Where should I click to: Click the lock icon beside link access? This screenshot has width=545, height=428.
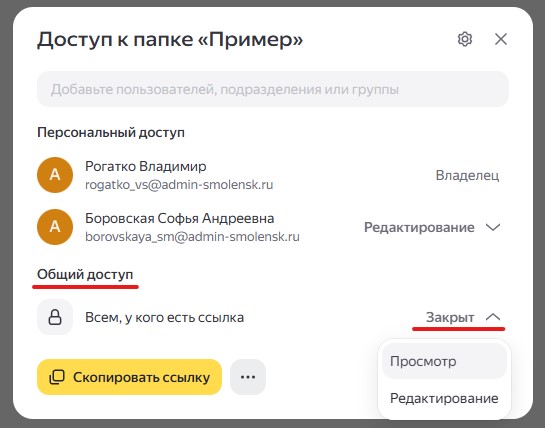pyautogui.click(x=55, y=317)
